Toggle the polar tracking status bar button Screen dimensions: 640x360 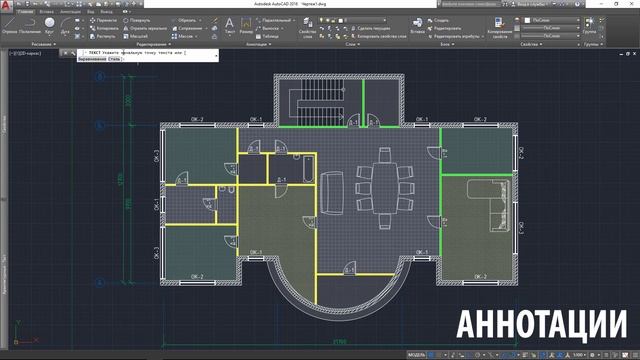pos(478,355)
